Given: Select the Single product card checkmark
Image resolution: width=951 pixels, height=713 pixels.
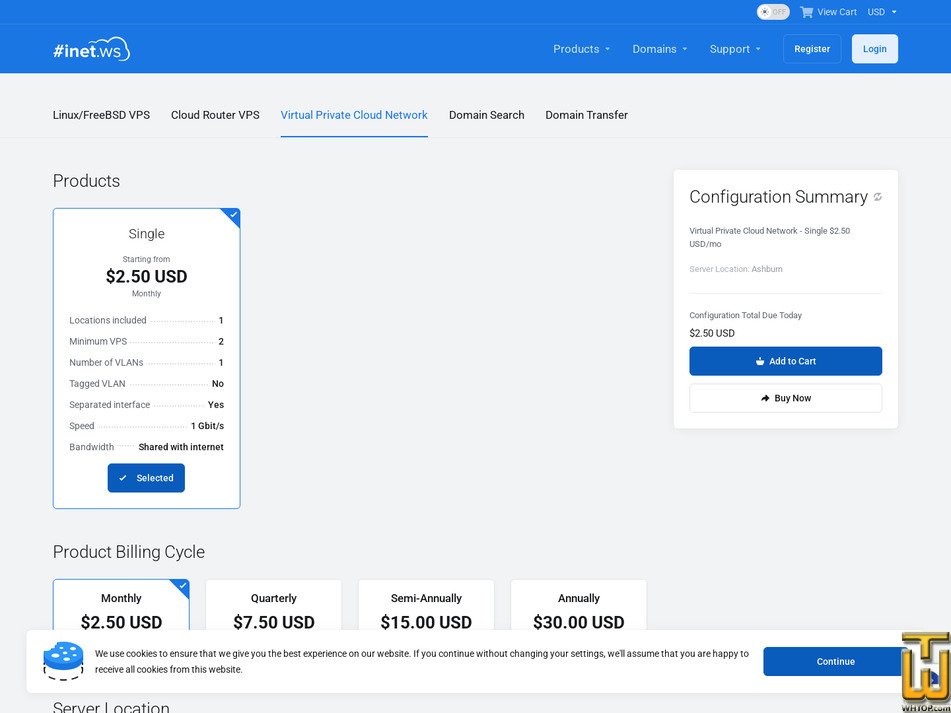Looking at the screenshot, I should [x=233, y=215].
